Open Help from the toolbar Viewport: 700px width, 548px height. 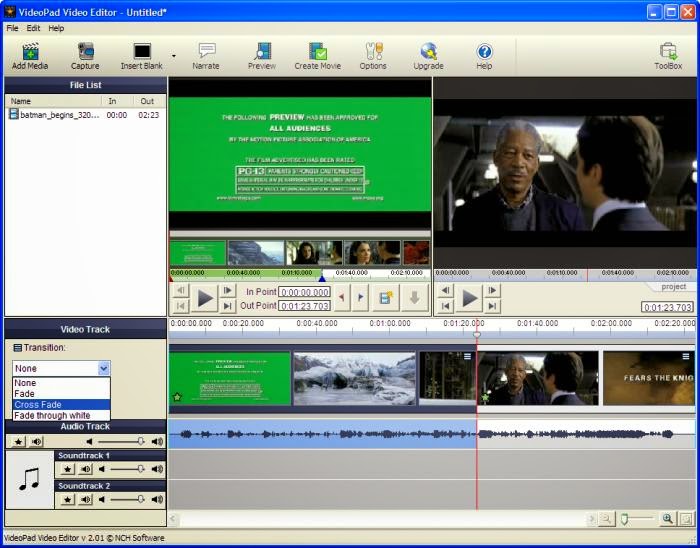pos(484,56)
